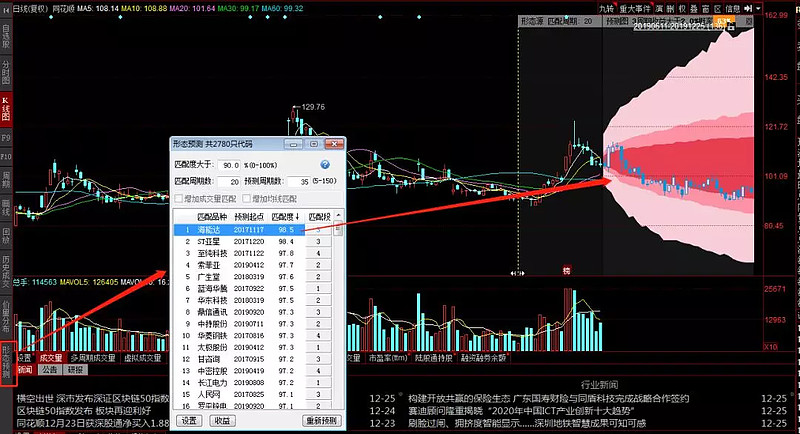This screenshot has height=434, width=800.
Task: Expand the top-right toolbar dropdown arrow
Action: point(758,9)
